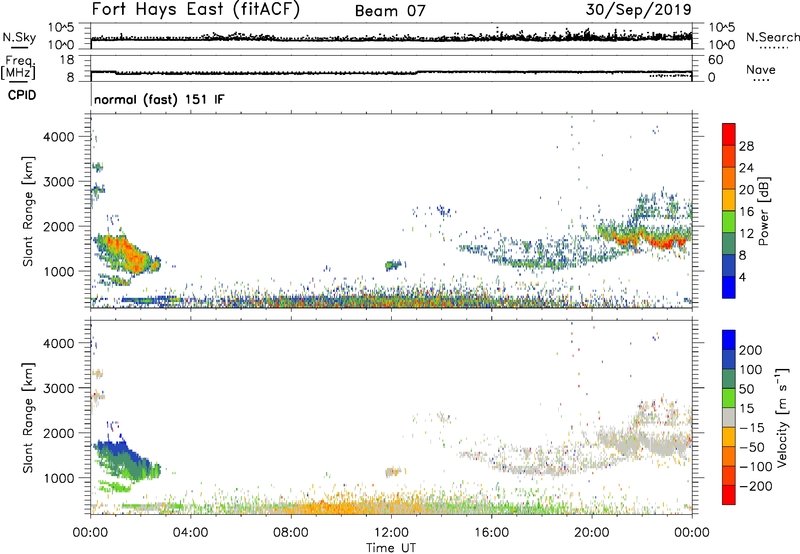Click 'Slant Range [km]' label of the power panel
Screen dimensions: 800x554
pyautogui.click(x=28, y=211)
